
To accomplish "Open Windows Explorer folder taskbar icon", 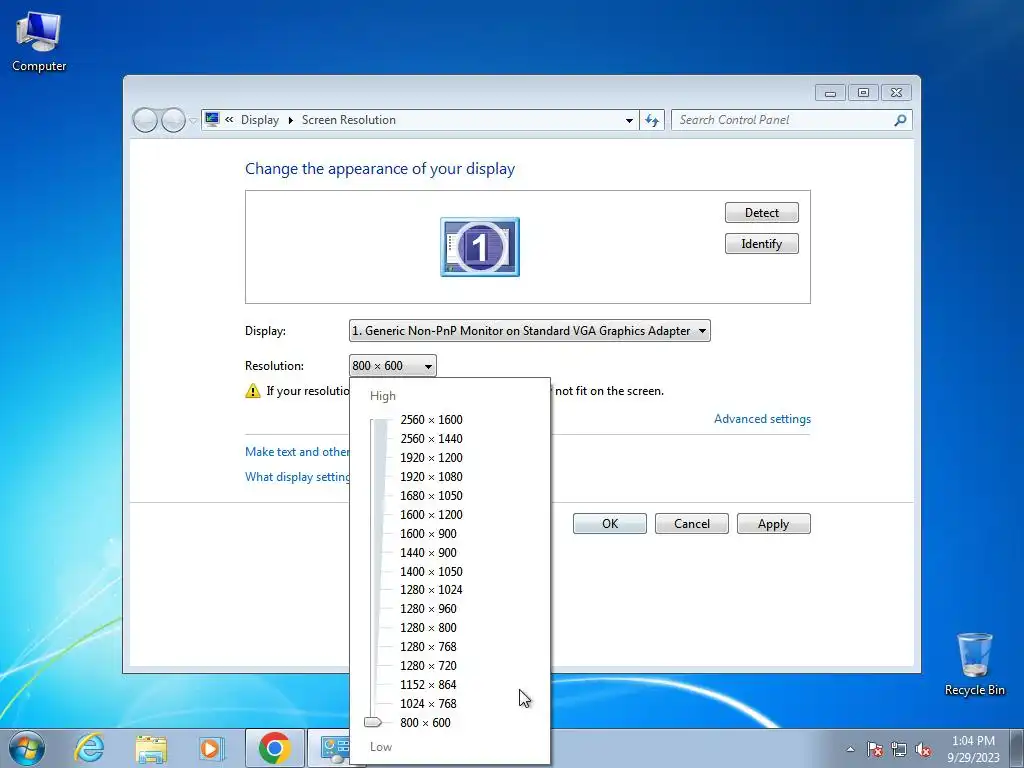I will [151, 748].
